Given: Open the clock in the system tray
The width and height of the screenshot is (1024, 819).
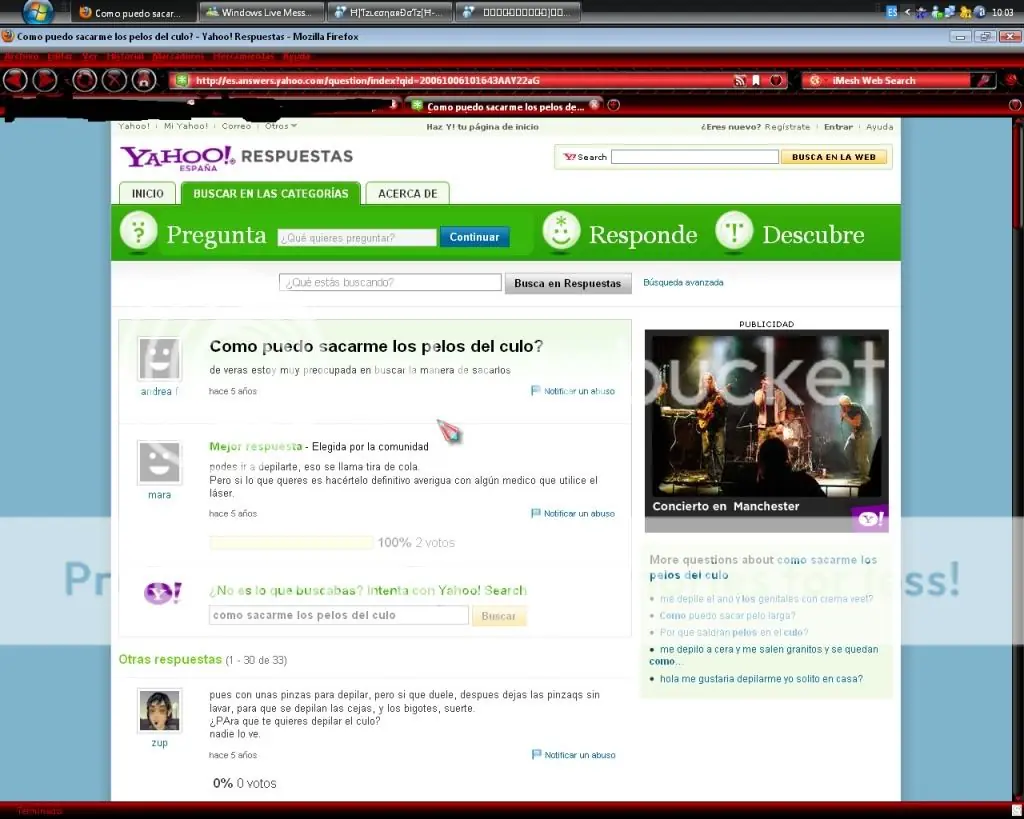Looking at the screenshot, I should [1002, 12].
